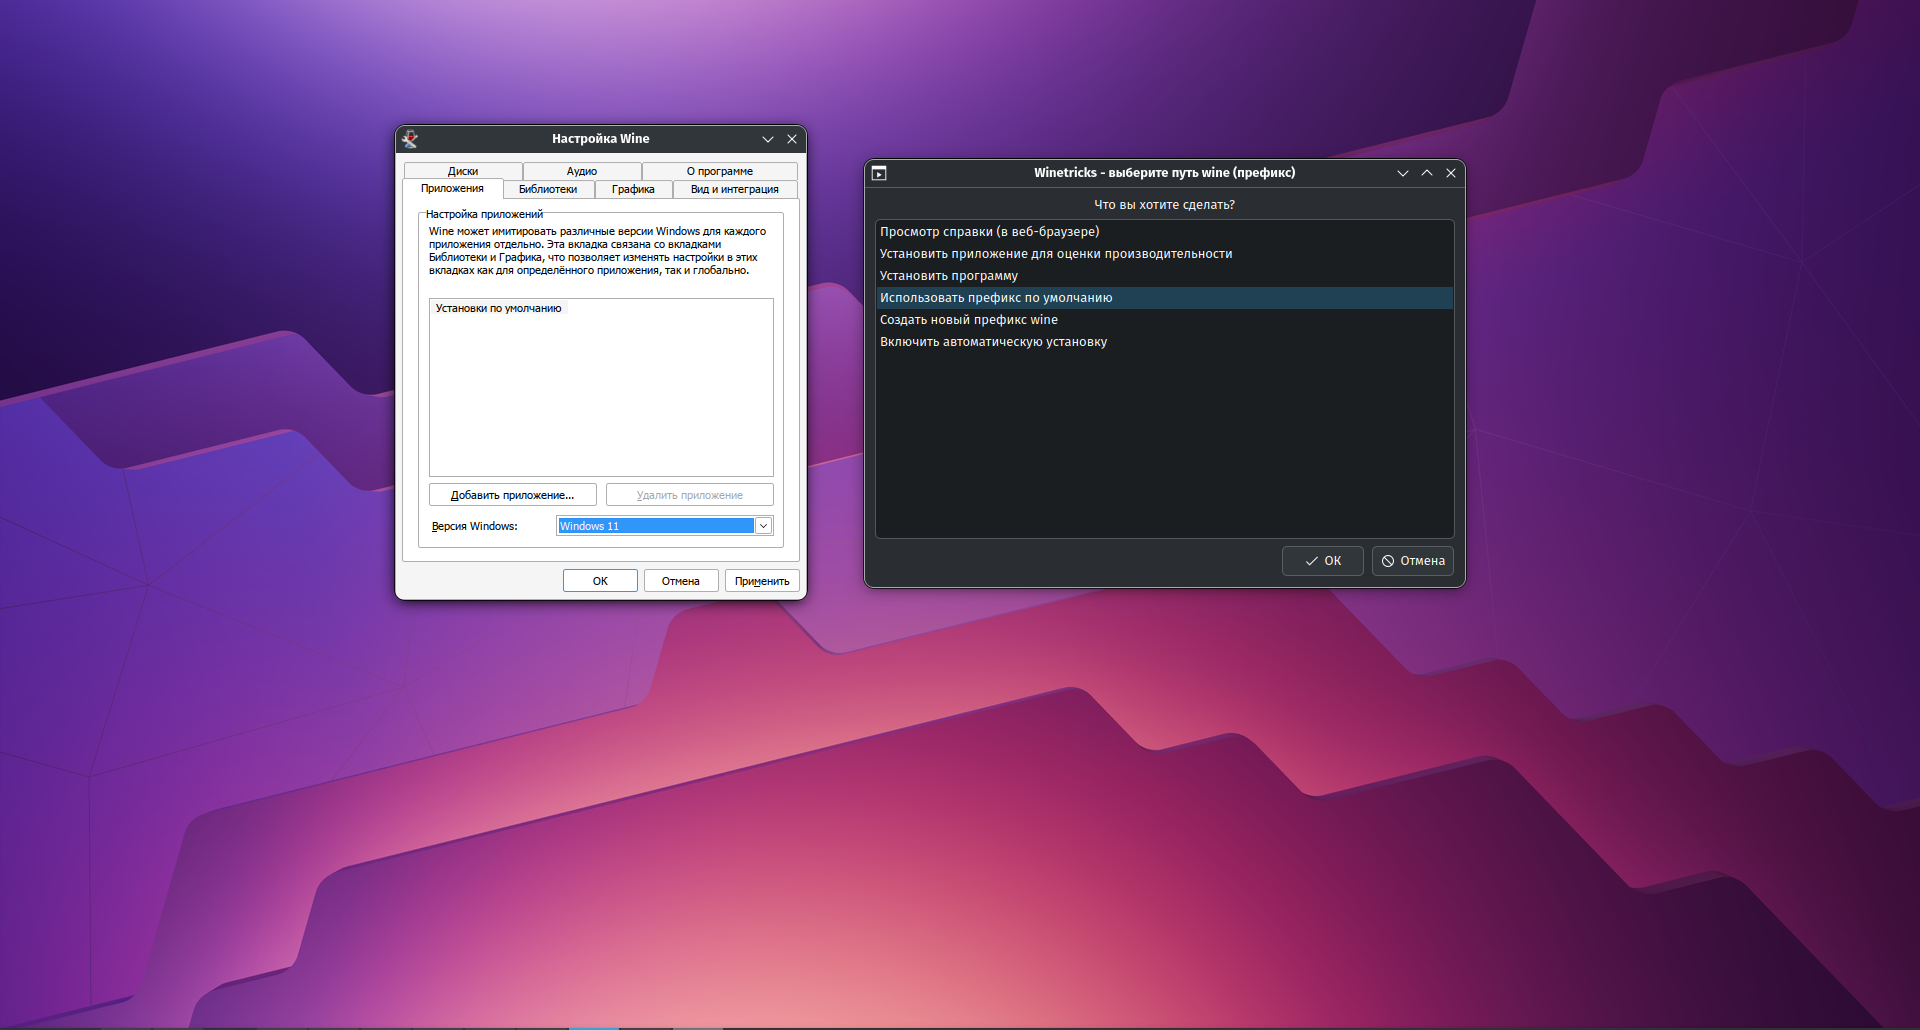Confirm Winetricks choice with OK button
Viewport: 1920px width, 1030px height.
(1323, 561)
